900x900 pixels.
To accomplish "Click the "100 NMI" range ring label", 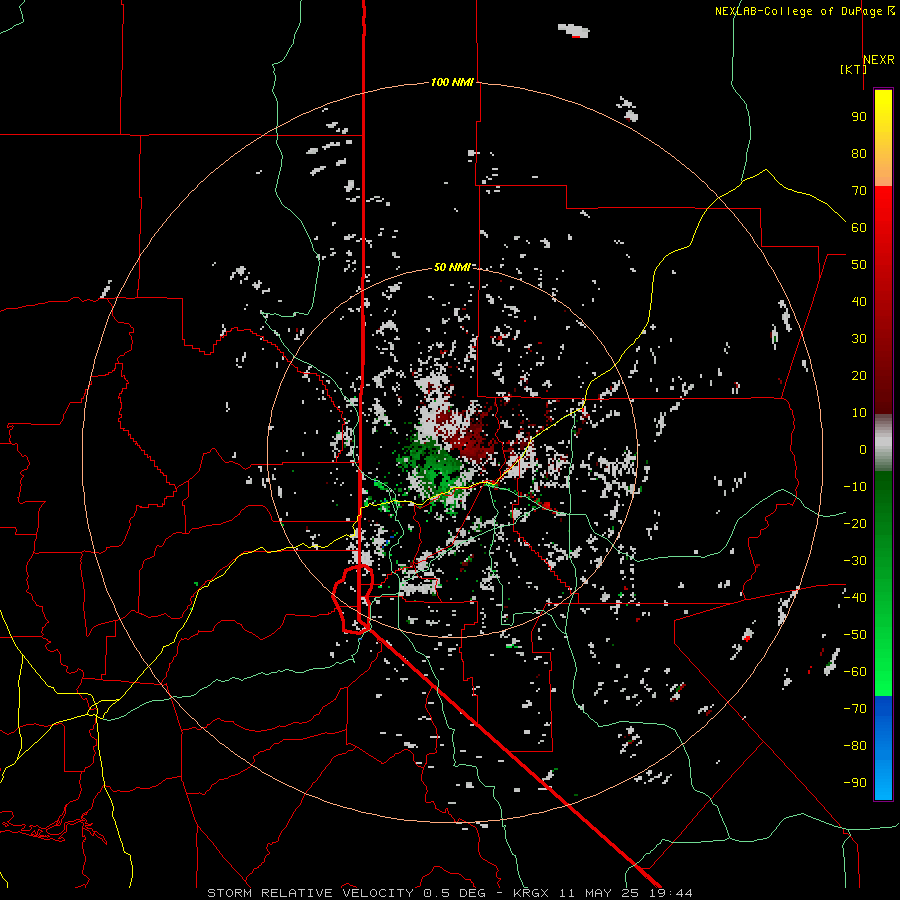I will 452,83.
